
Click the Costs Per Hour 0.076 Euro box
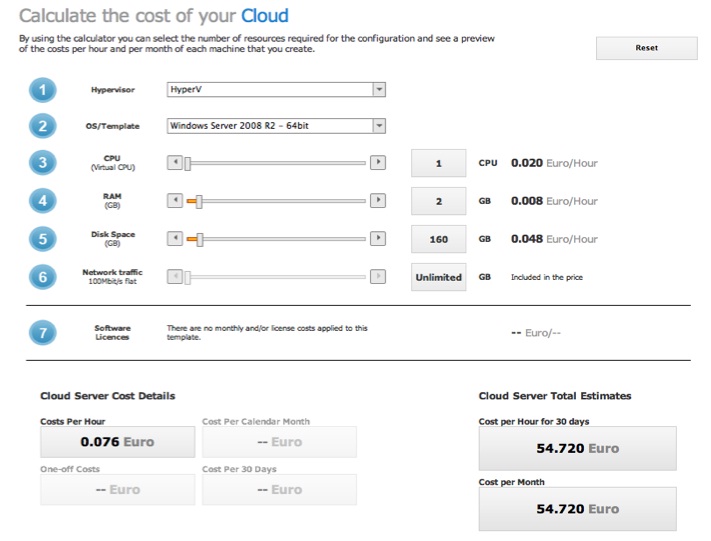(x=117, y=442)
